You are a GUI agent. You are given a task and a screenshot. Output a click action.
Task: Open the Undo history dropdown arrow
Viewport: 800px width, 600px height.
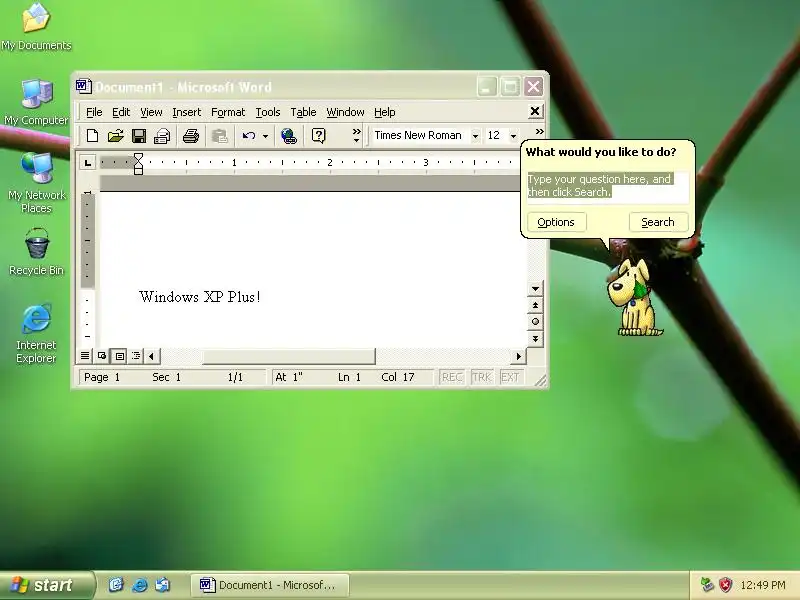tap(265, 136)
